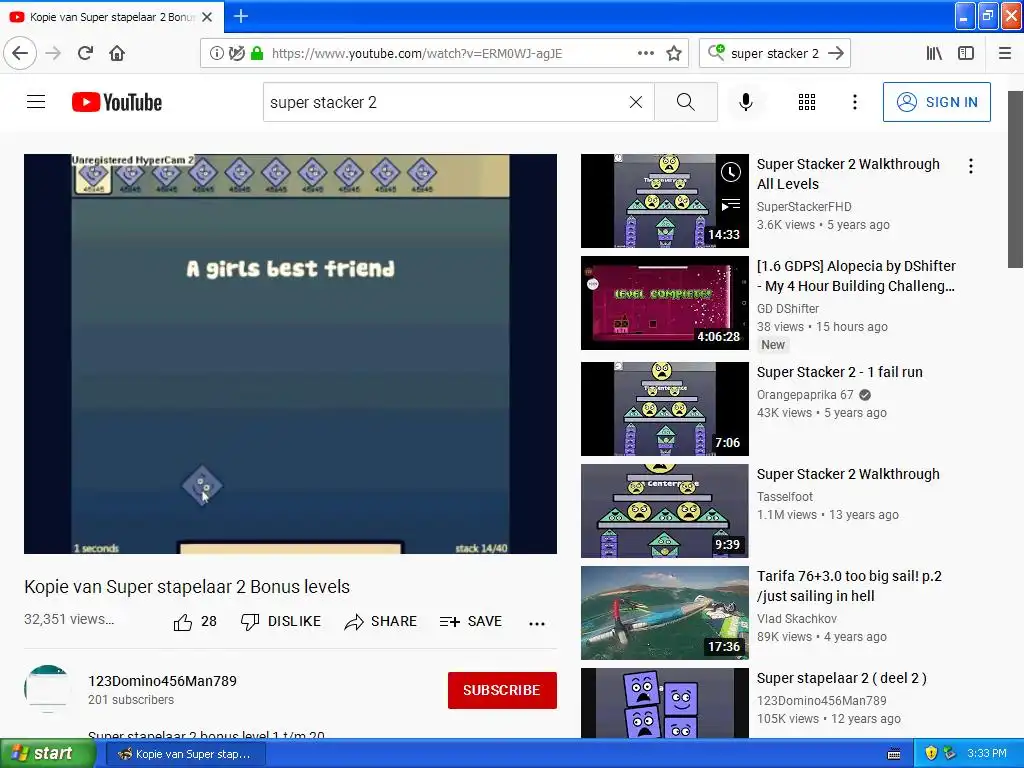
Task: Click the page vertical scrollbar thumb
Action: pos(1015,180)
